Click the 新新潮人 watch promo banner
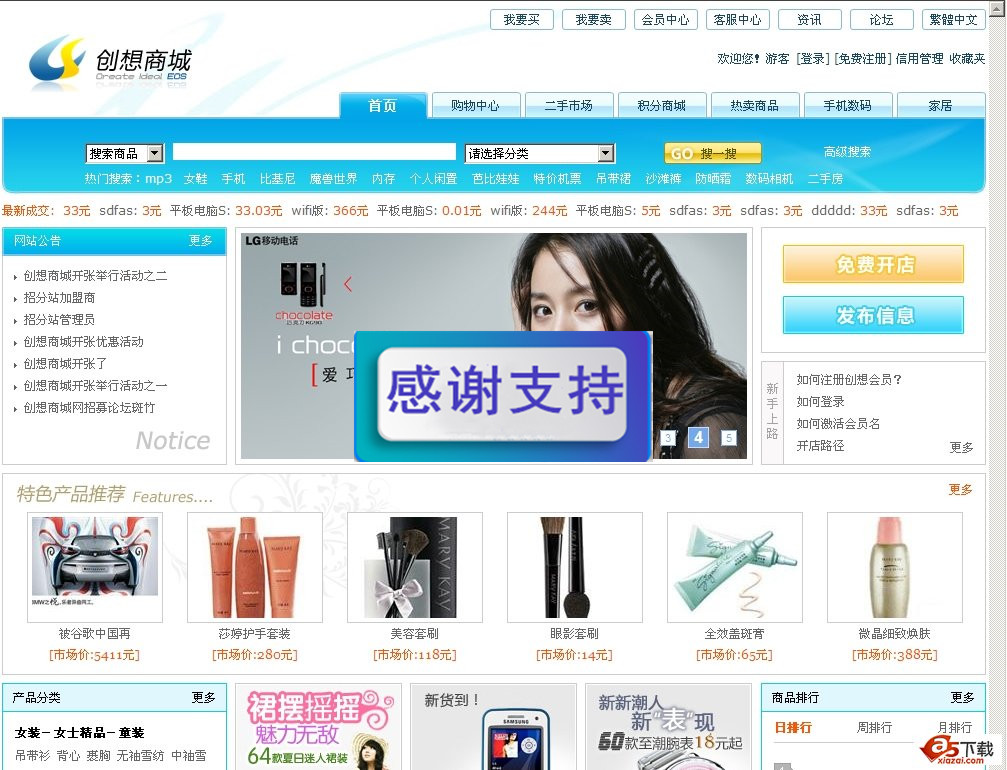The width and height of the screenshot is (1007, 770). point(669,727)
